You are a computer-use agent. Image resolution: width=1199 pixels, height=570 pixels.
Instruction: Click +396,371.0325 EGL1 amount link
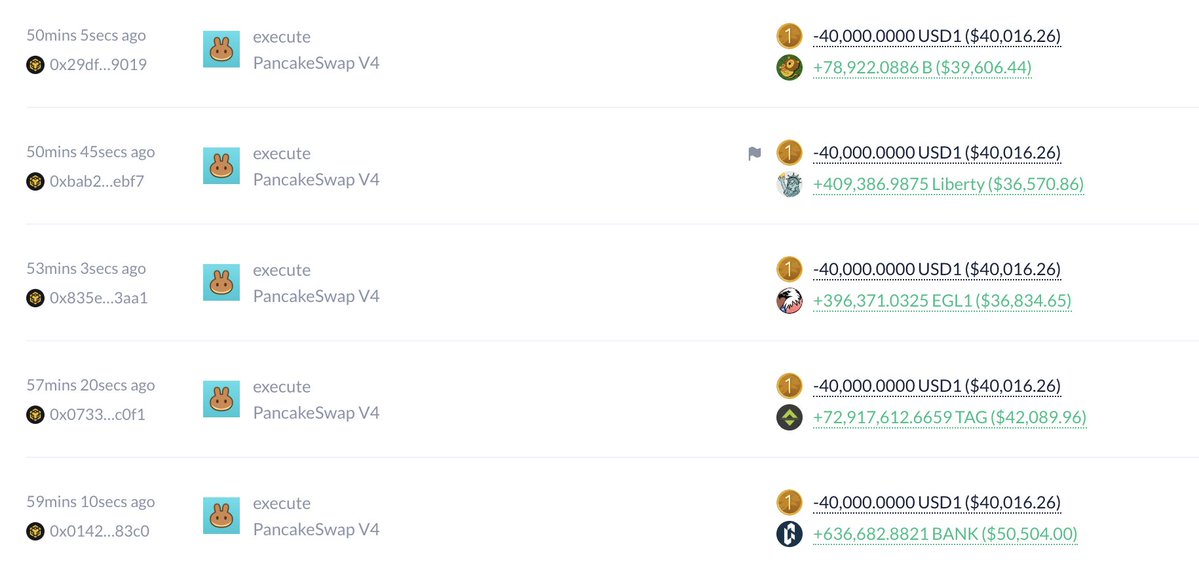point(942,301)
